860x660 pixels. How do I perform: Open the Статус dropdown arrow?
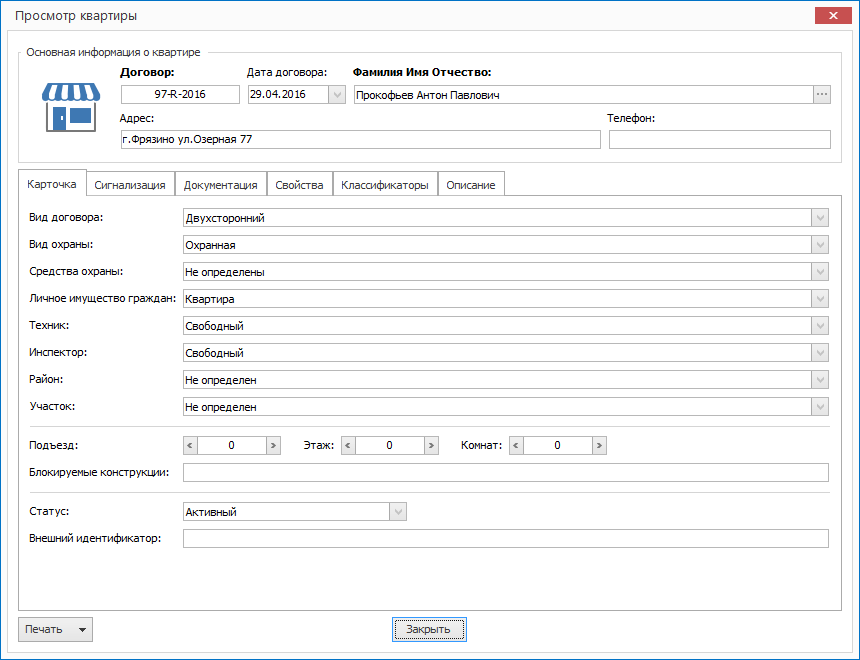click(398, 512)
